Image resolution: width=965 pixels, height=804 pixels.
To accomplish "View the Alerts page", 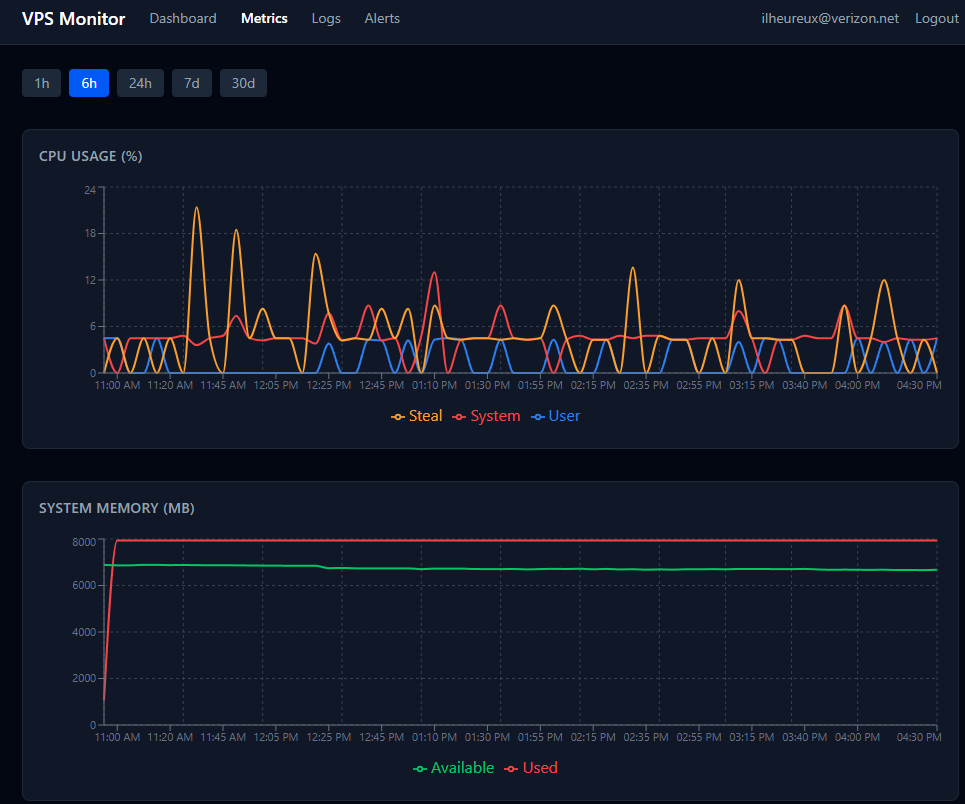I will [382, 18].
